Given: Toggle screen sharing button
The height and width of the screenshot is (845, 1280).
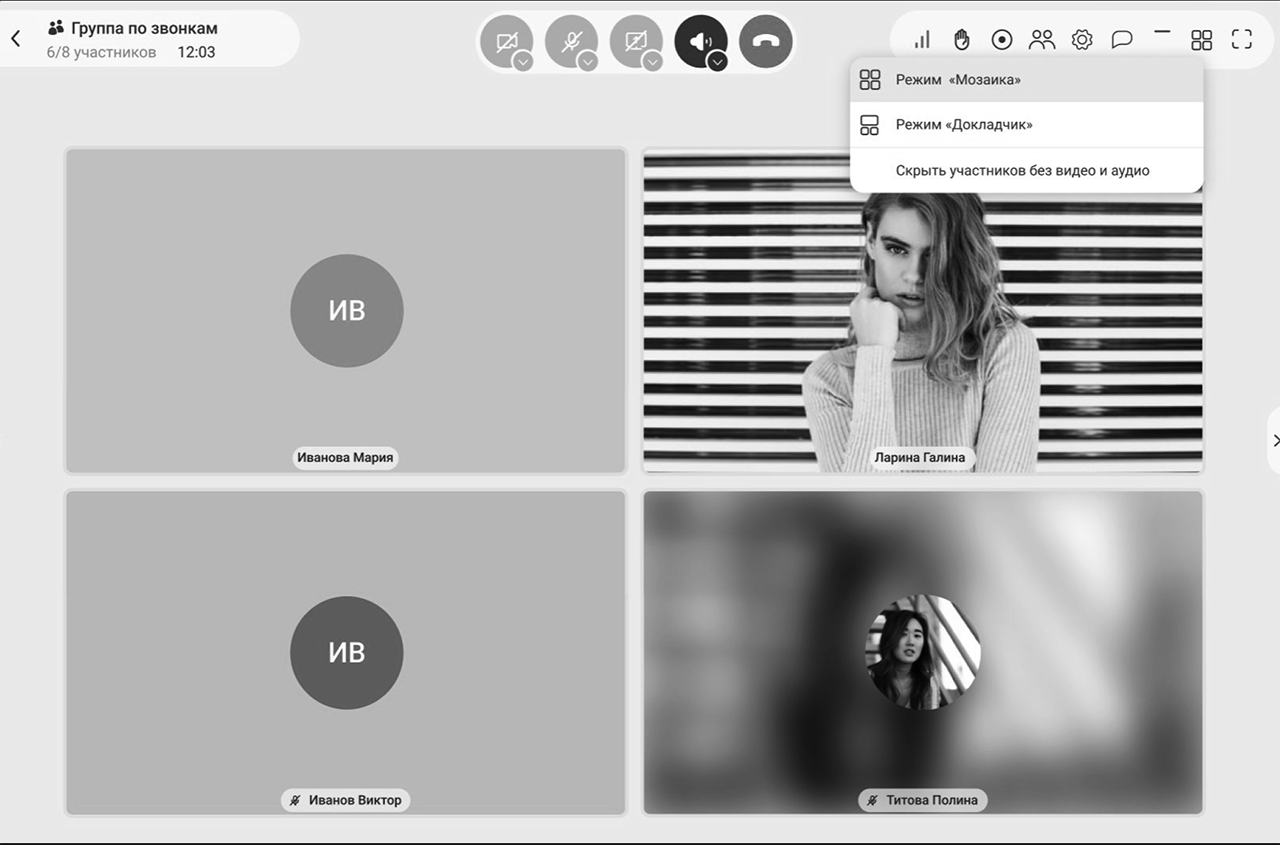Looking at the screenshot, I should click(x=635, y=41).
